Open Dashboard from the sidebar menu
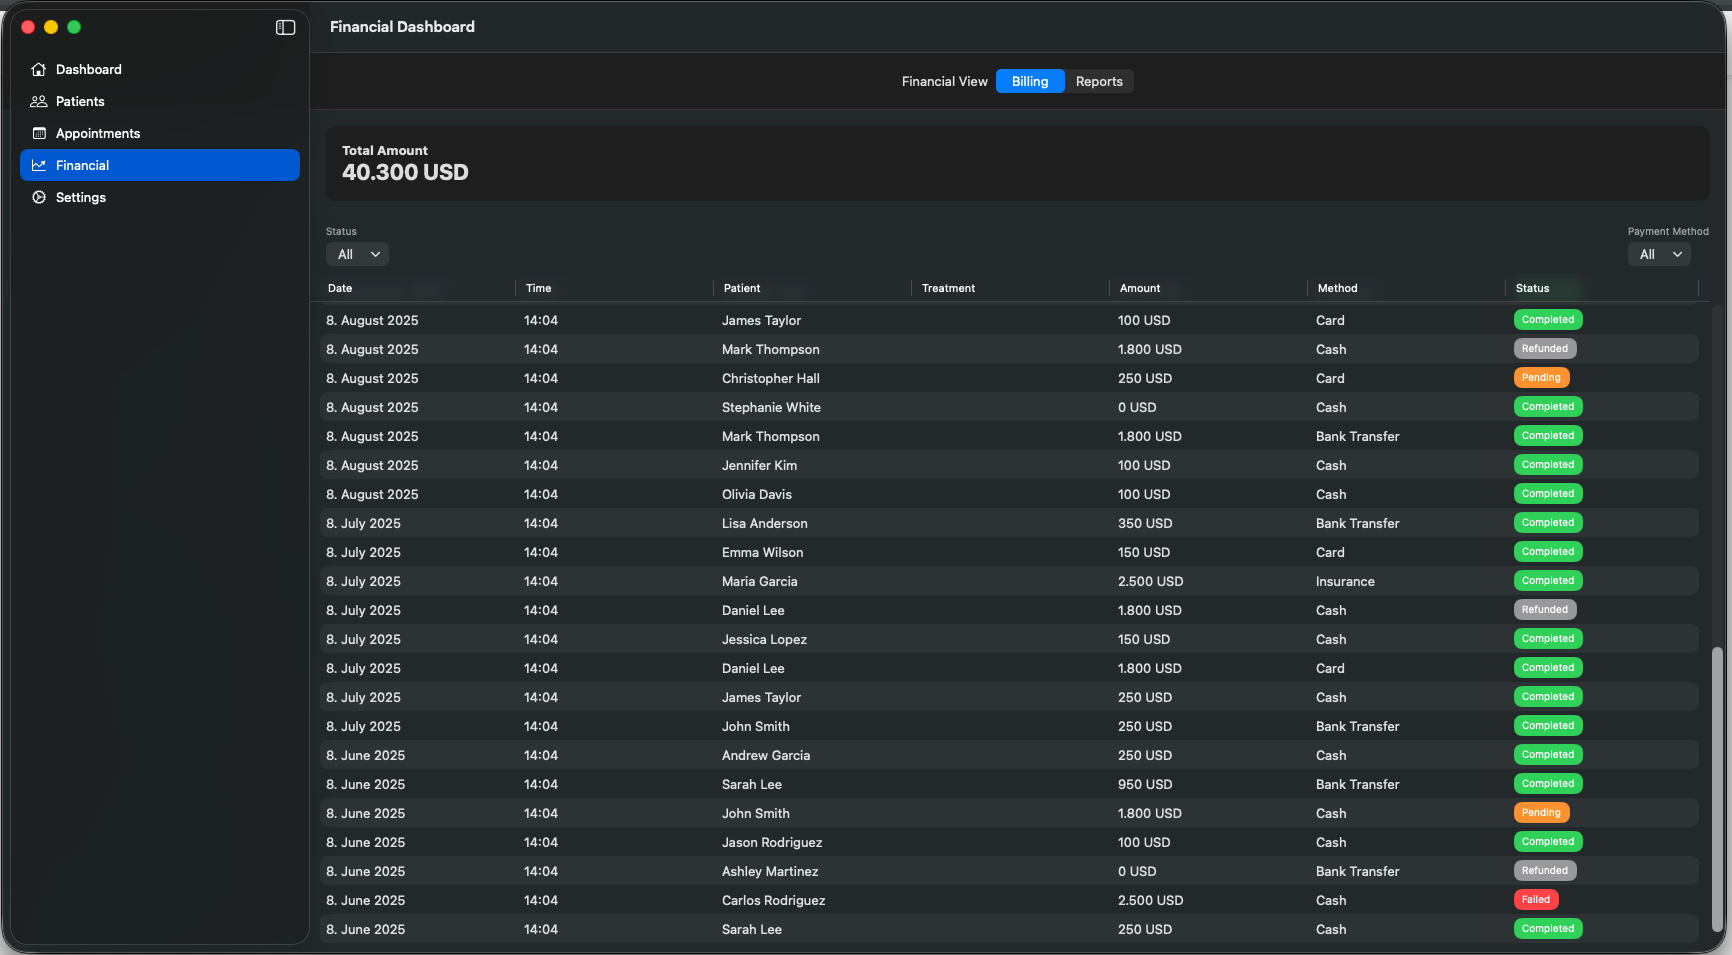 click(x=89, y=69)
